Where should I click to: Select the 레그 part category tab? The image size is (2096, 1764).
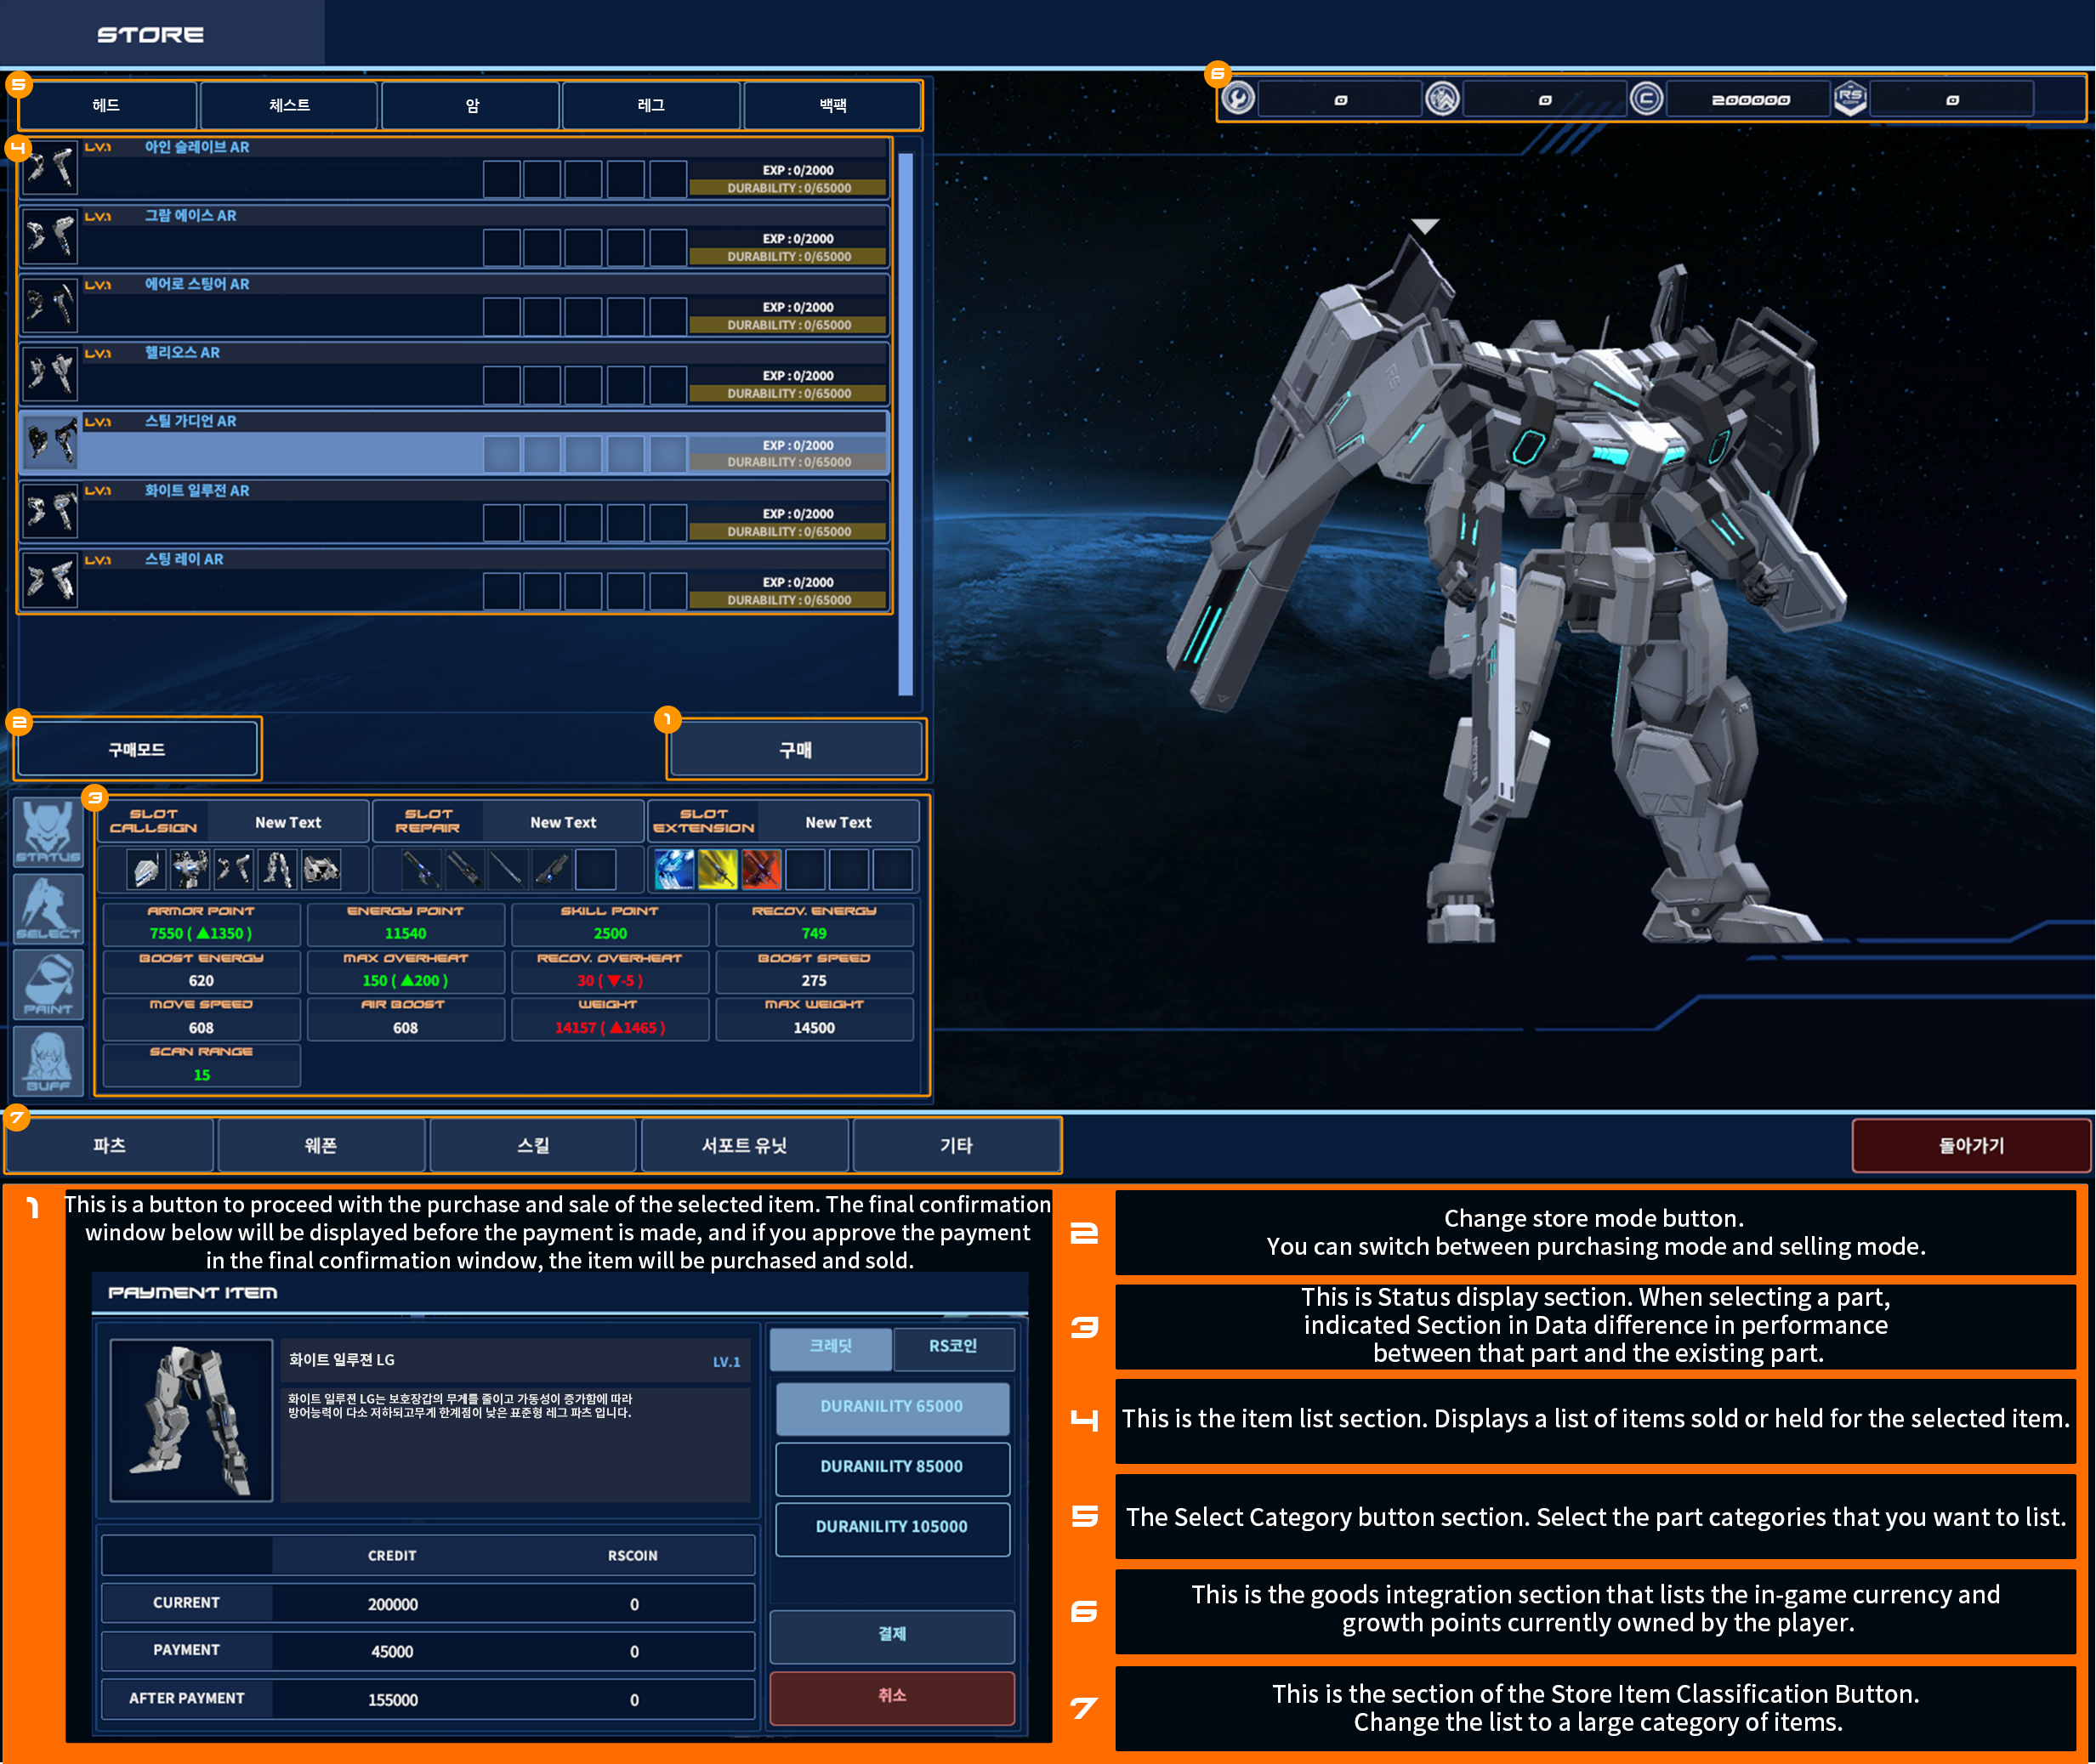click(x=651, y=105)
